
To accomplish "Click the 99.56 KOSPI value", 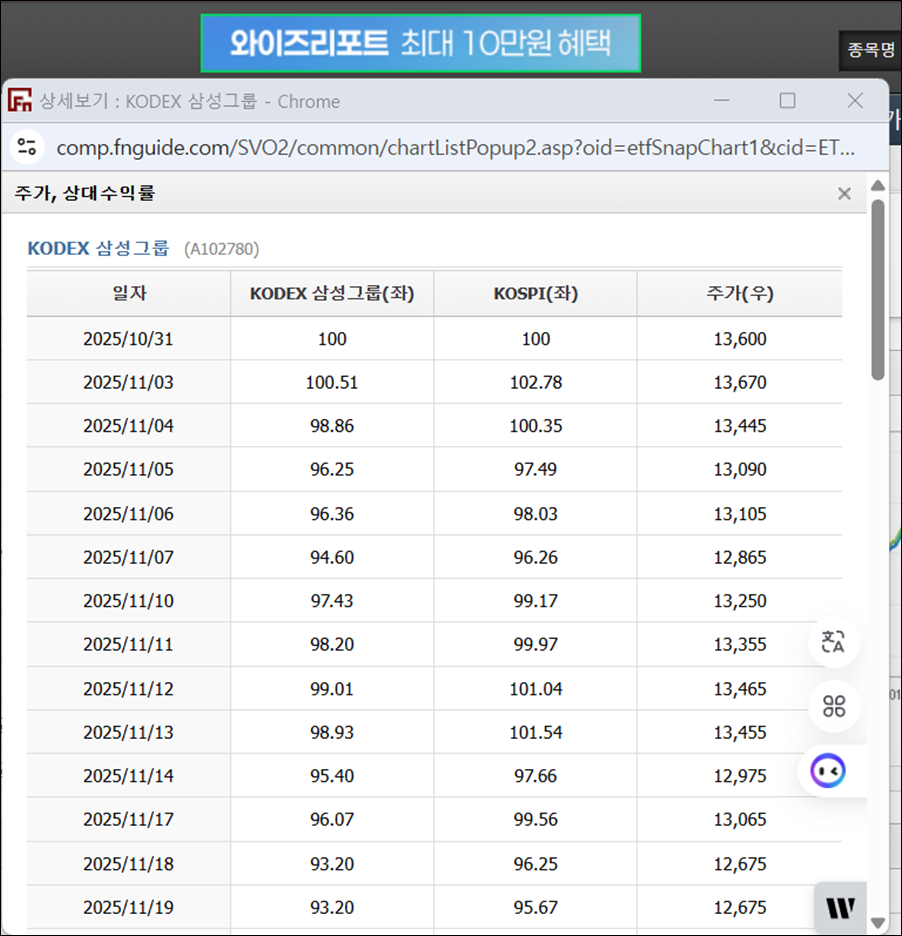I will pos(535,819).
